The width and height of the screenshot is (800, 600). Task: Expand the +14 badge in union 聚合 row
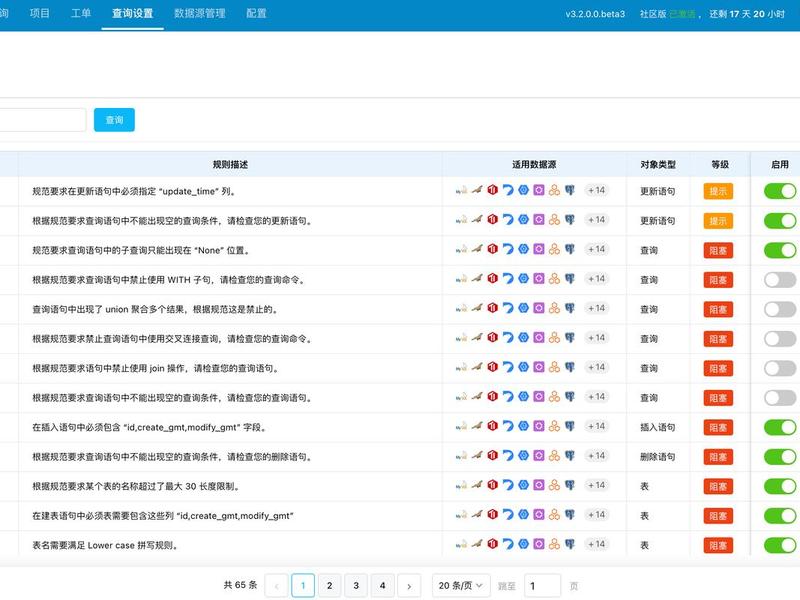pos(596,308)
